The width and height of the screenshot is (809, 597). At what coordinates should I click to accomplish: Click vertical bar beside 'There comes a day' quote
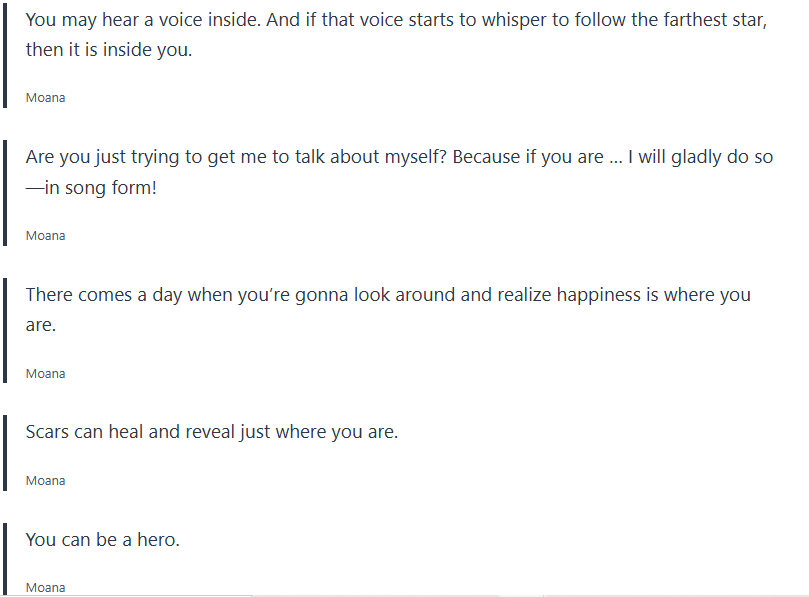pyautogui.click(x=5, y=330)
